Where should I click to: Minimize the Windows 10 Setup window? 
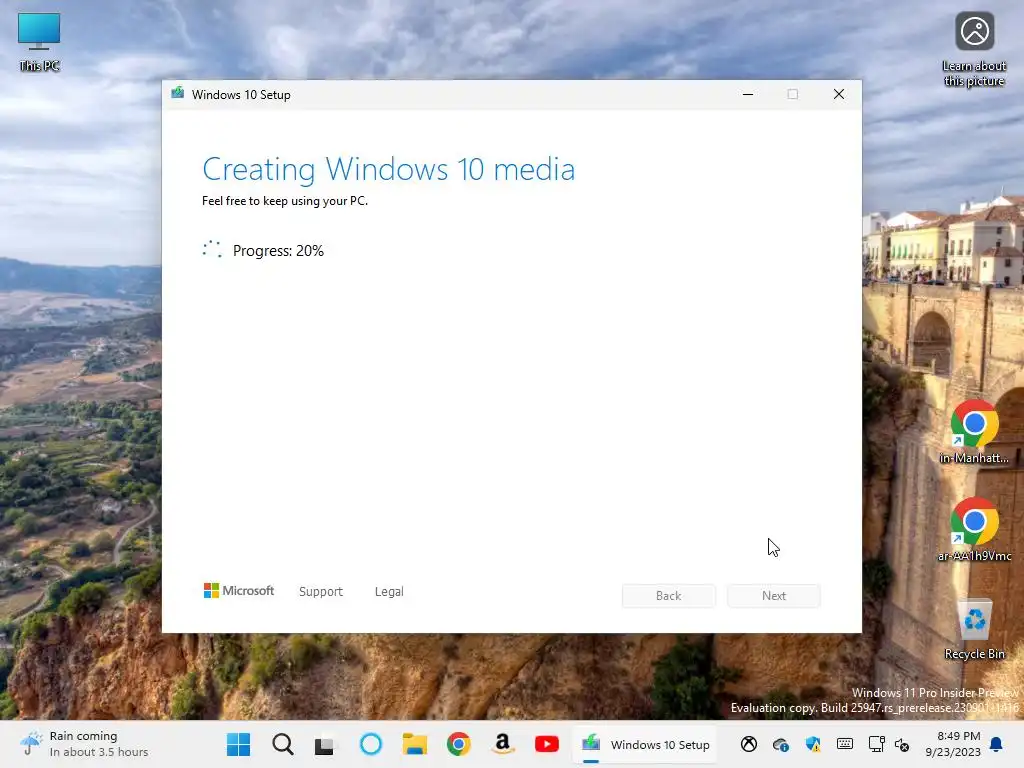(x=748, y=94)
